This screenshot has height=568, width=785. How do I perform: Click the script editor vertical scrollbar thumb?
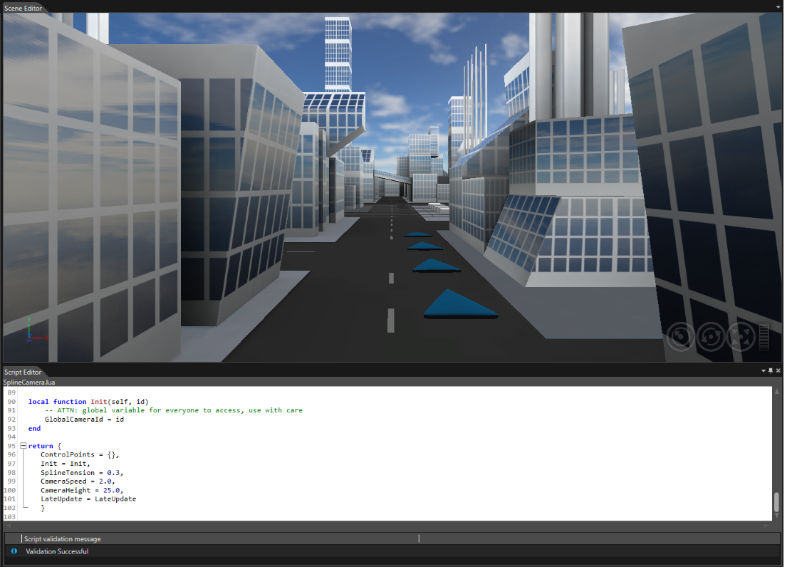click(776, 502)
